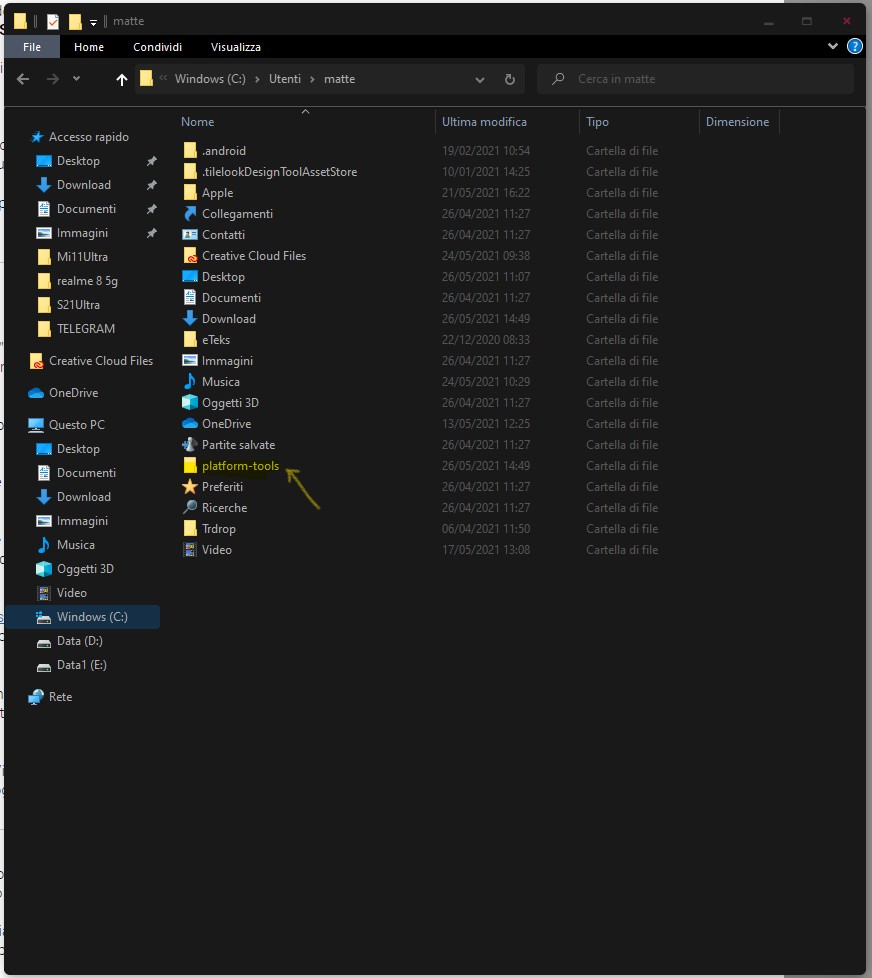This screenshot has width=872, height=978.
Task: Open the Help question mark icon
Action: (854, 46)
